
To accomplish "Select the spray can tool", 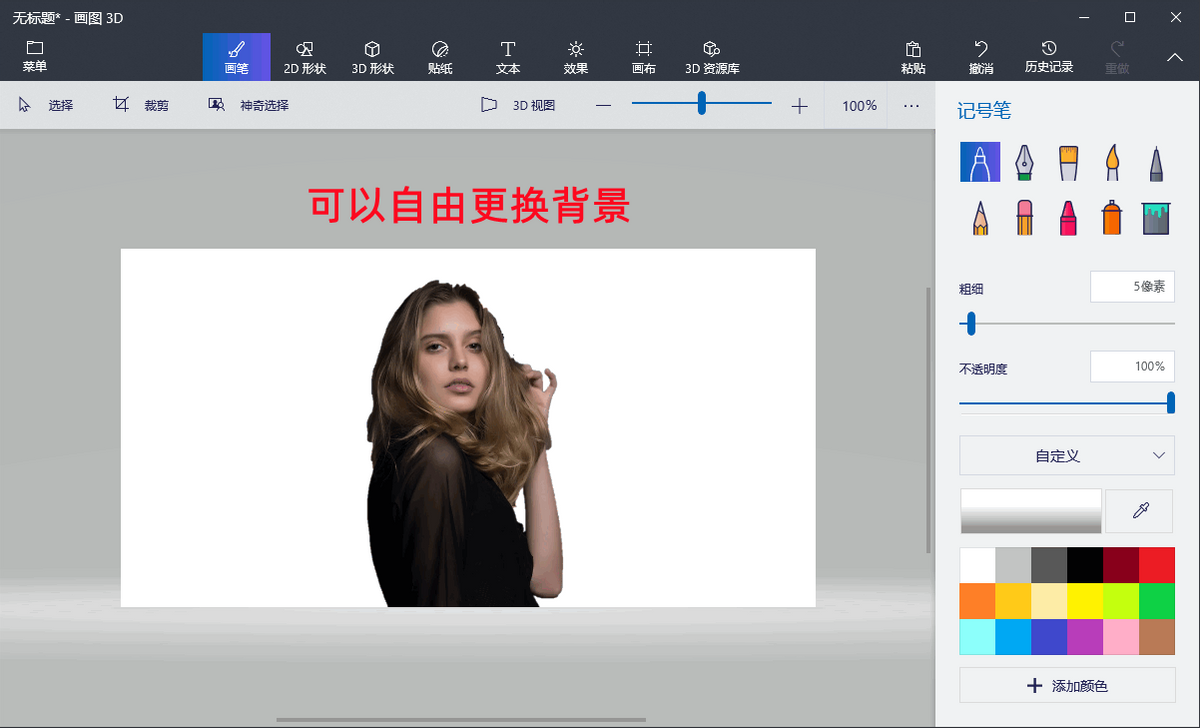I will (1112, 217).
